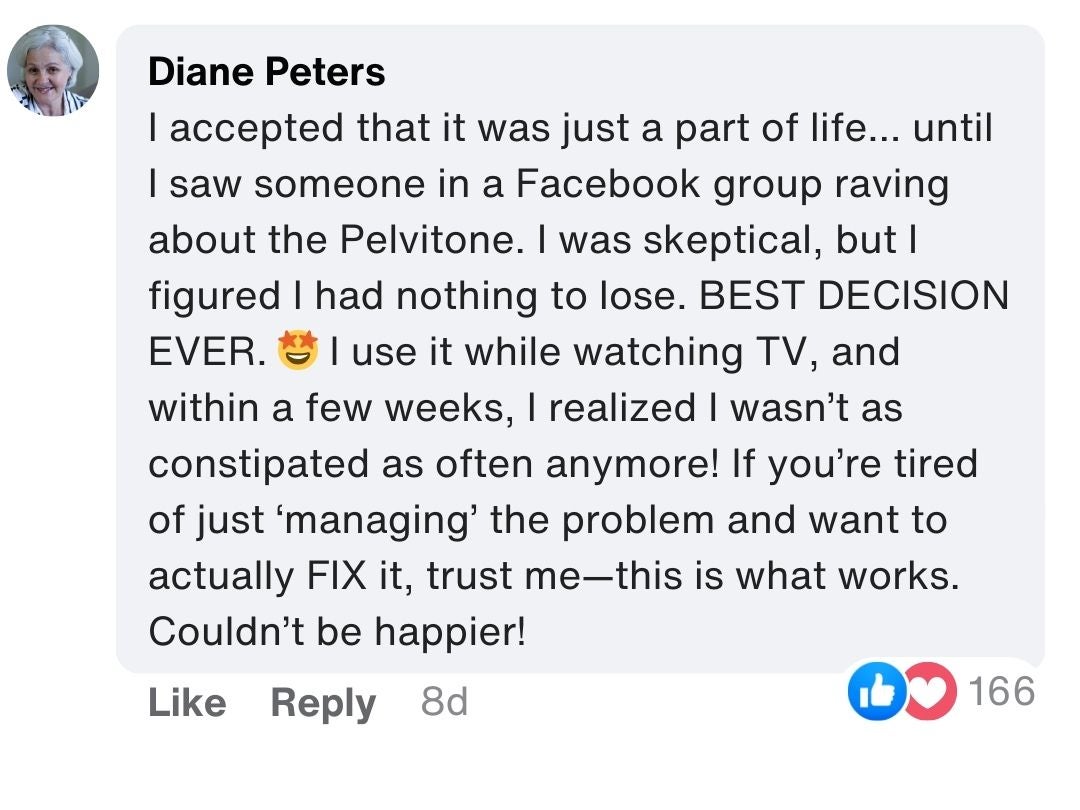Reply to Diane Peters' comment
The image size is (1080, 810).
[x=323, y=703]
